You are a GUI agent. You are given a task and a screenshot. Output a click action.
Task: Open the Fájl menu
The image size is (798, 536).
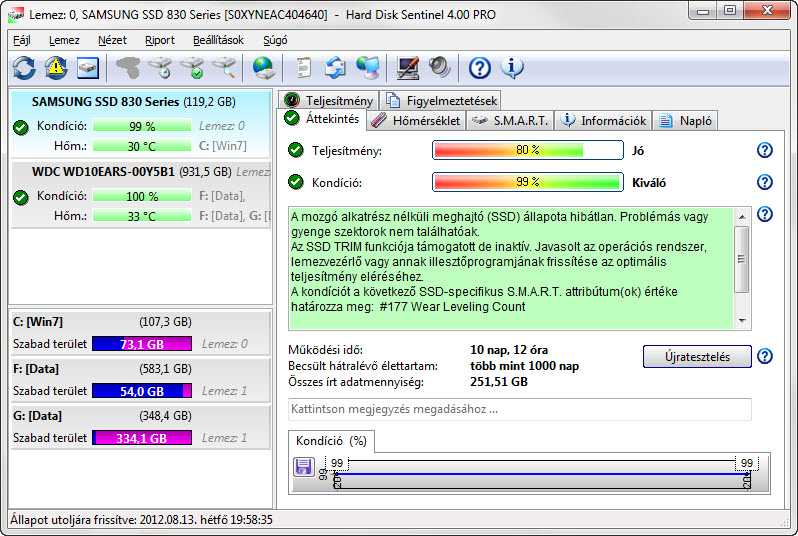(21, 40)
